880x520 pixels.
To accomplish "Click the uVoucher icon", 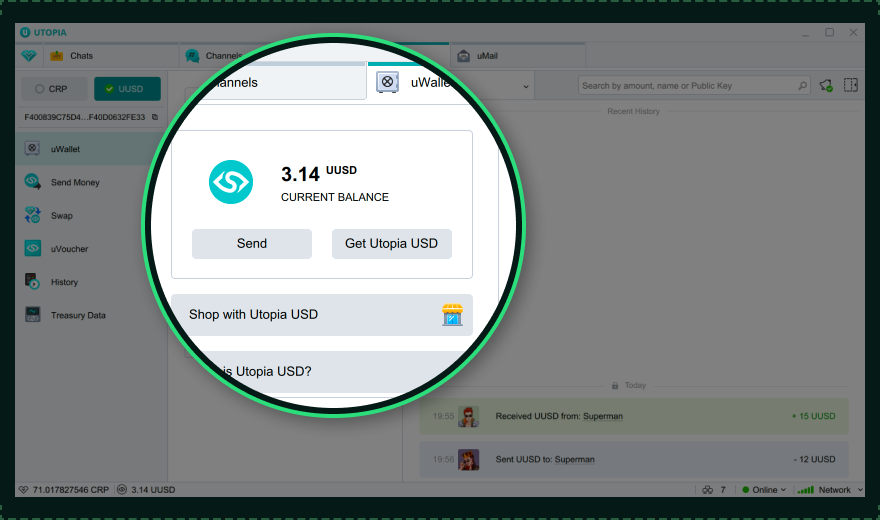I will 33,248.
